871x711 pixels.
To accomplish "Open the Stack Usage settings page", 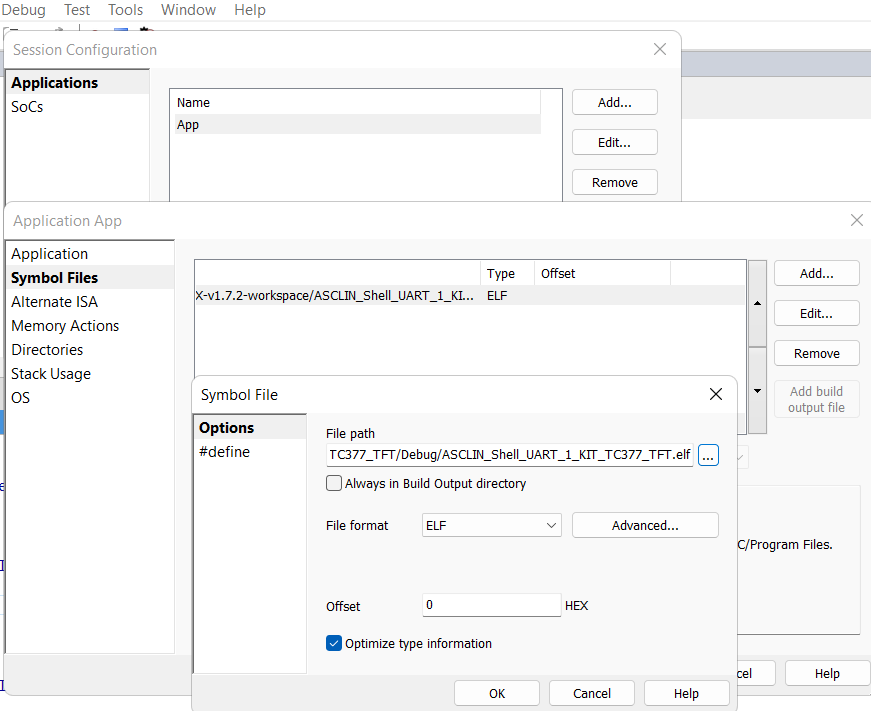I will [51, 373].
